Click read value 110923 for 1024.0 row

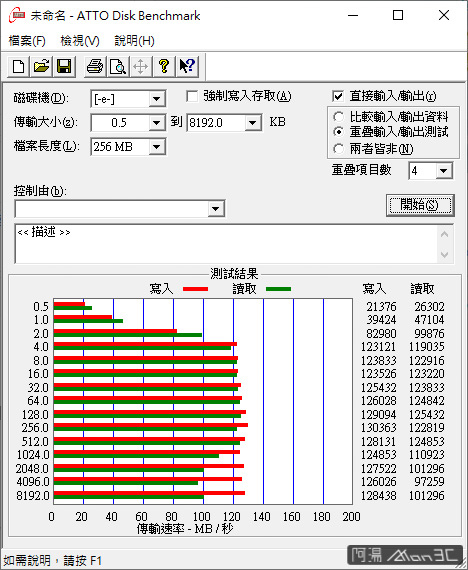[427, 455]
